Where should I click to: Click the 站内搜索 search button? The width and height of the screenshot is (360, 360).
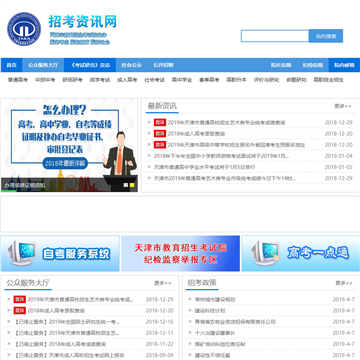[326, 36]
